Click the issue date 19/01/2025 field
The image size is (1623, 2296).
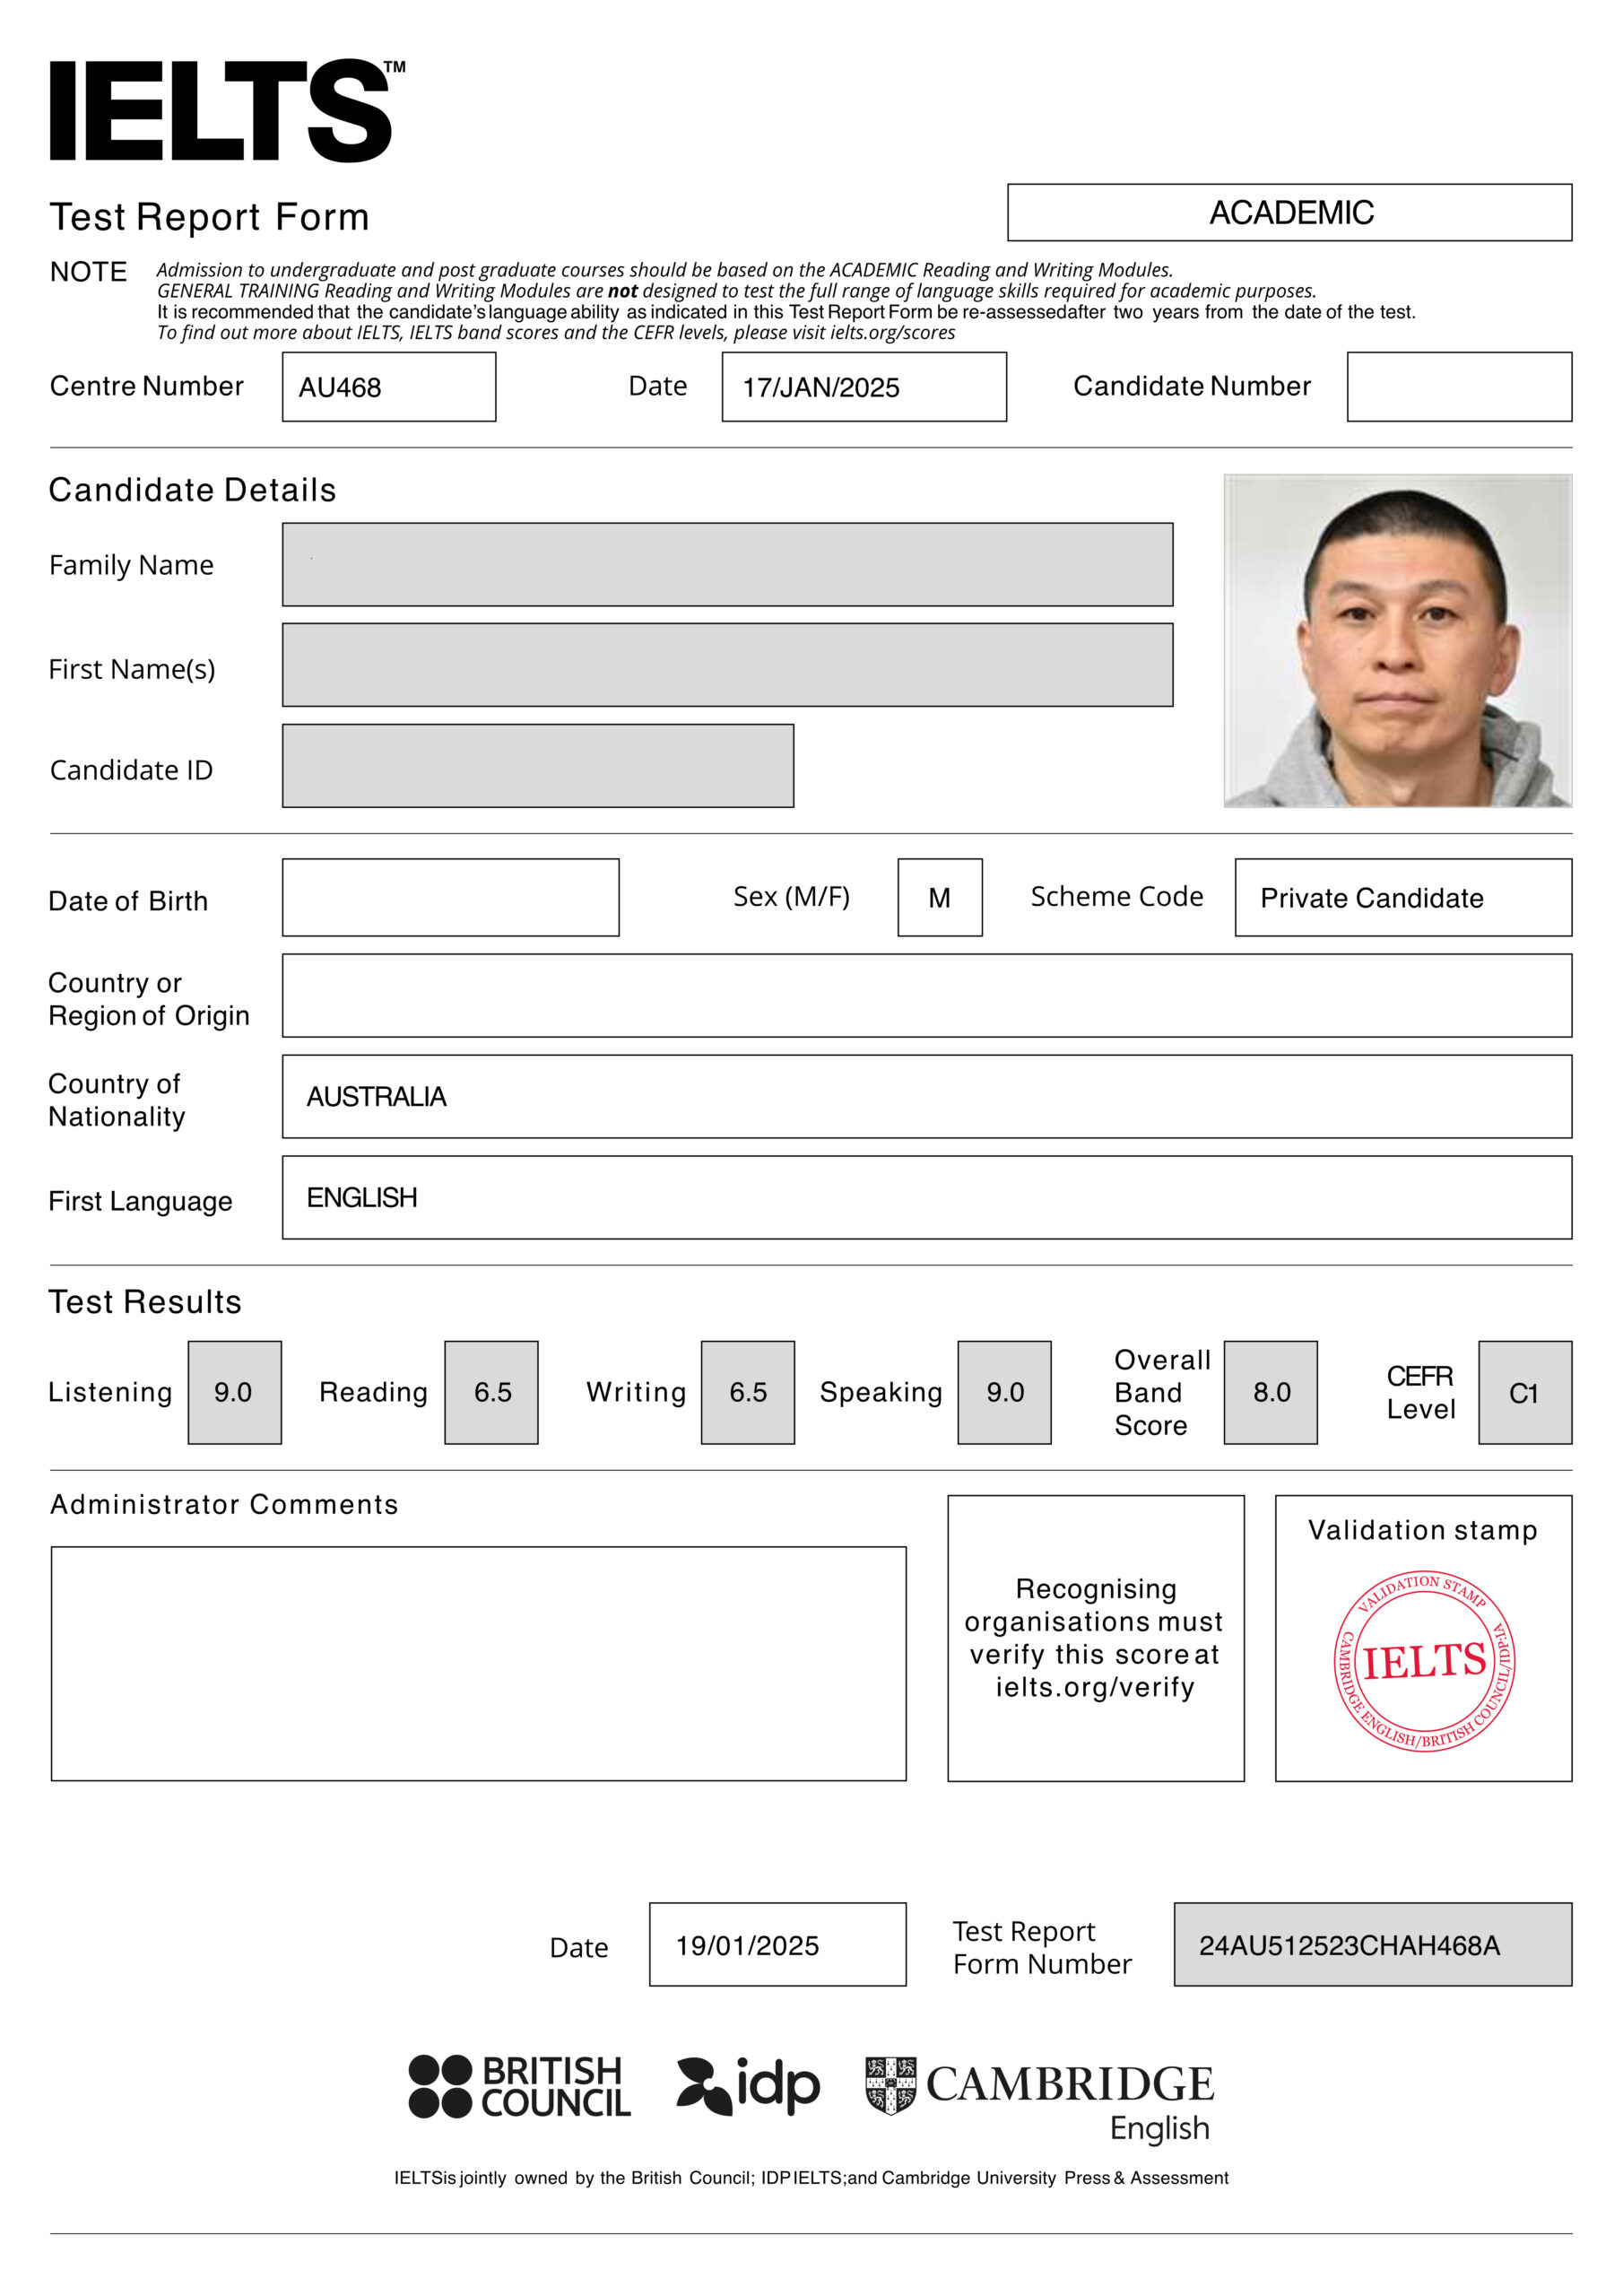pyautogui.click(x=777, y=1944)
